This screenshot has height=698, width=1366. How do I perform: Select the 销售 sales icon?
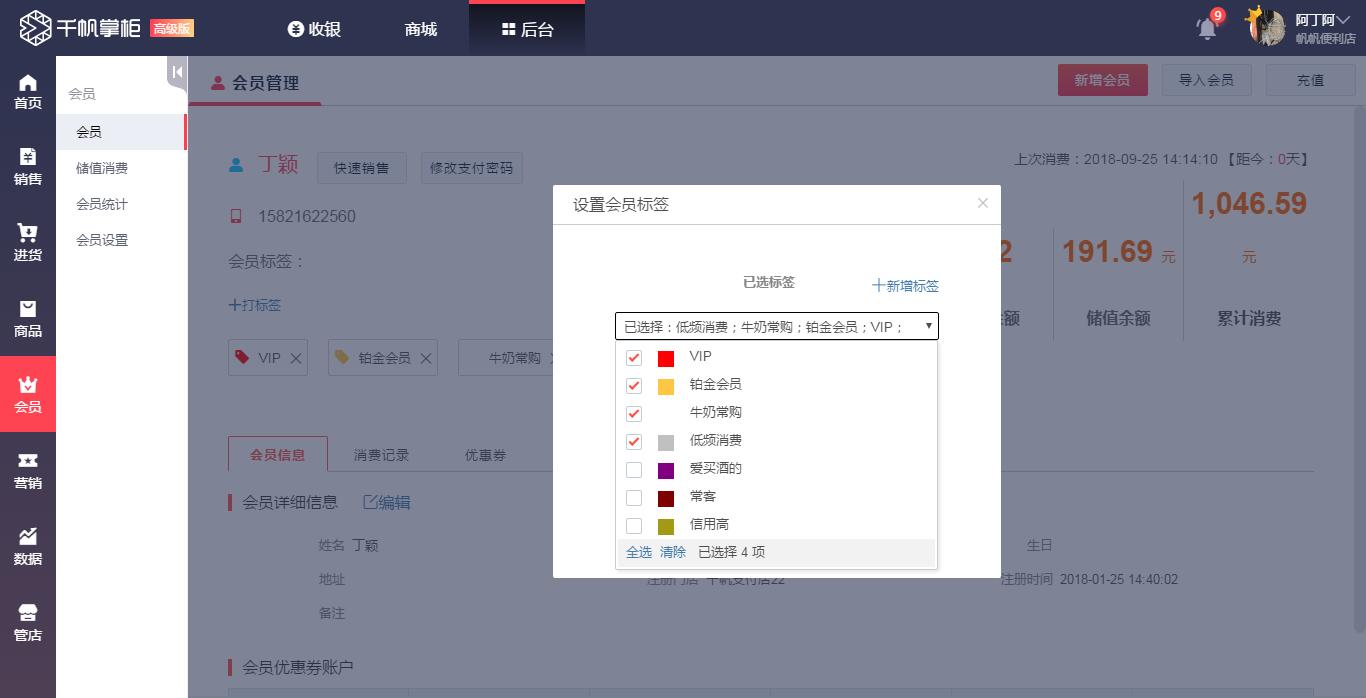[x=28, y=164]
